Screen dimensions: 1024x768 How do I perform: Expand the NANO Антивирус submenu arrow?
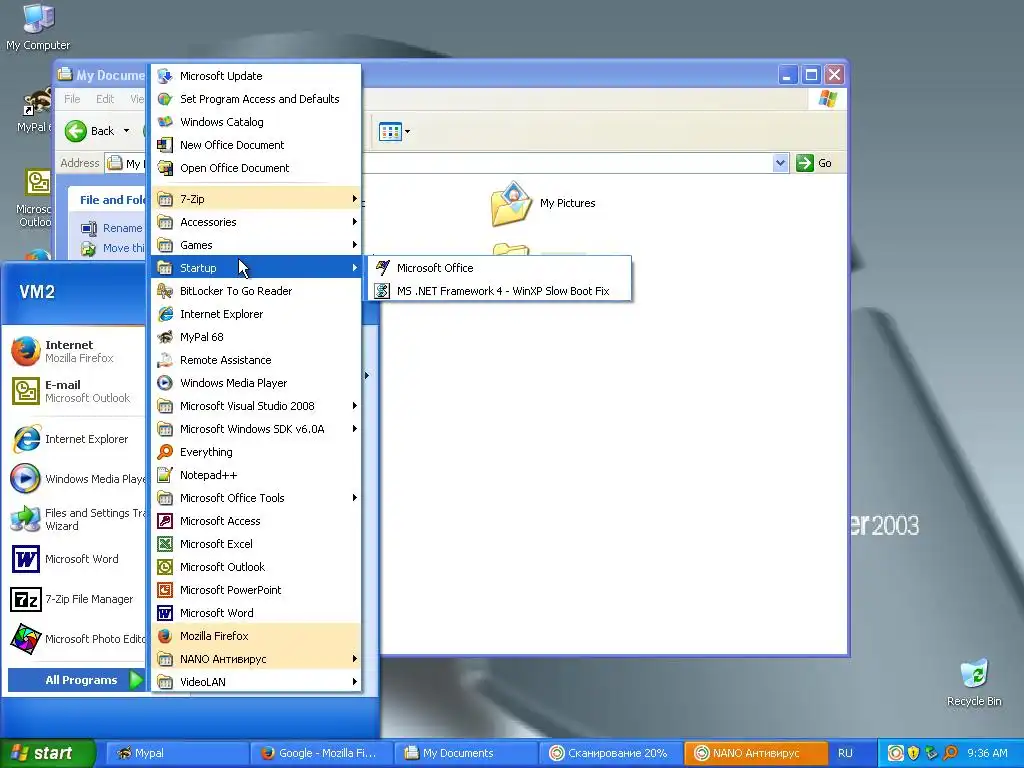tap(355, 659)
